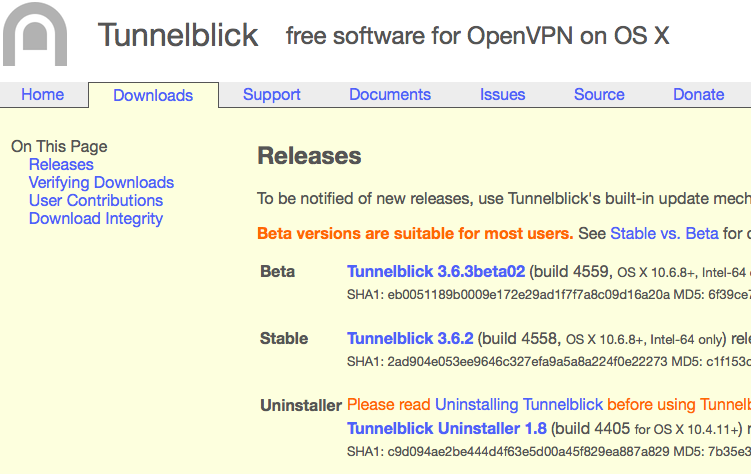Image resolution: width=751 pixels, height=474 pixels.
Task: Download Tunnelblick Uninstaller 1.8
Action: (x=447, y=429)
